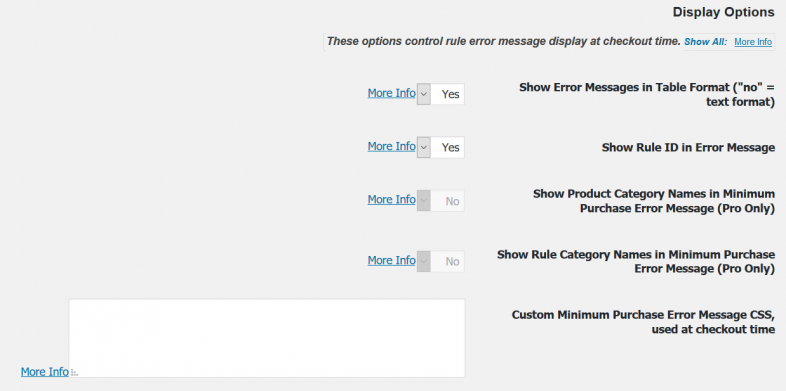Open the Show Rule ID dropdown showing Yes
Screen dimensions: 786x391
pos(441,147)
